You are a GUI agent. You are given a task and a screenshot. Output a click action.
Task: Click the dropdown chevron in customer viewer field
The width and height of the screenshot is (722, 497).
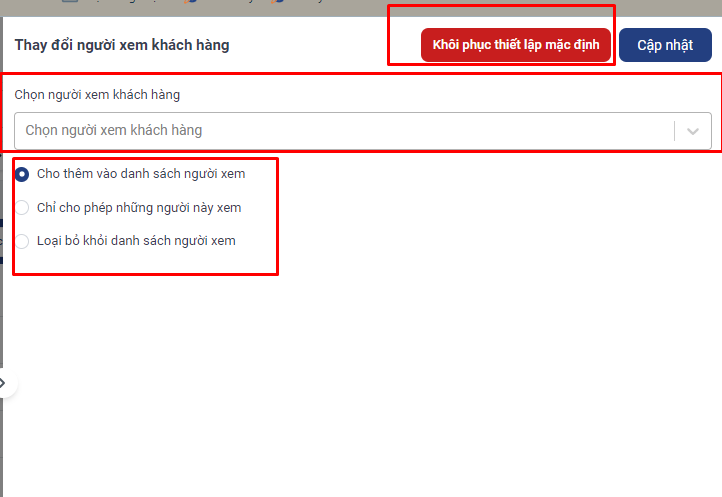pos(692,131)
